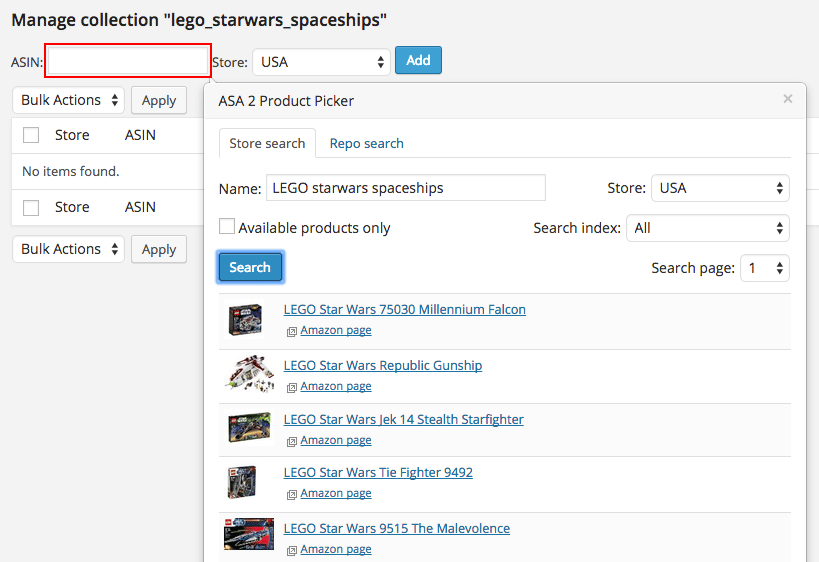Select the Store search tab

point(267,143)
